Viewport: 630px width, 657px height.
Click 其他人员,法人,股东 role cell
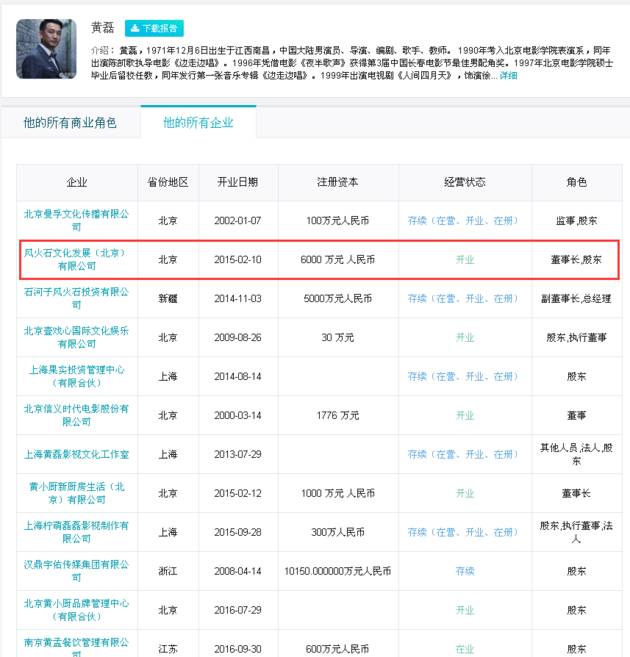tap(576, 454)
